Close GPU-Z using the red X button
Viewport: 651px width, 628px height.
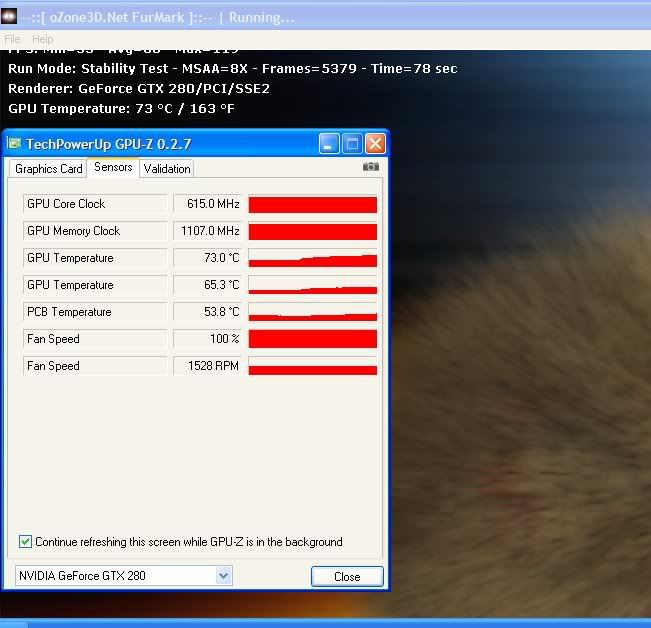pyautogui.click(x=375, y=144)
